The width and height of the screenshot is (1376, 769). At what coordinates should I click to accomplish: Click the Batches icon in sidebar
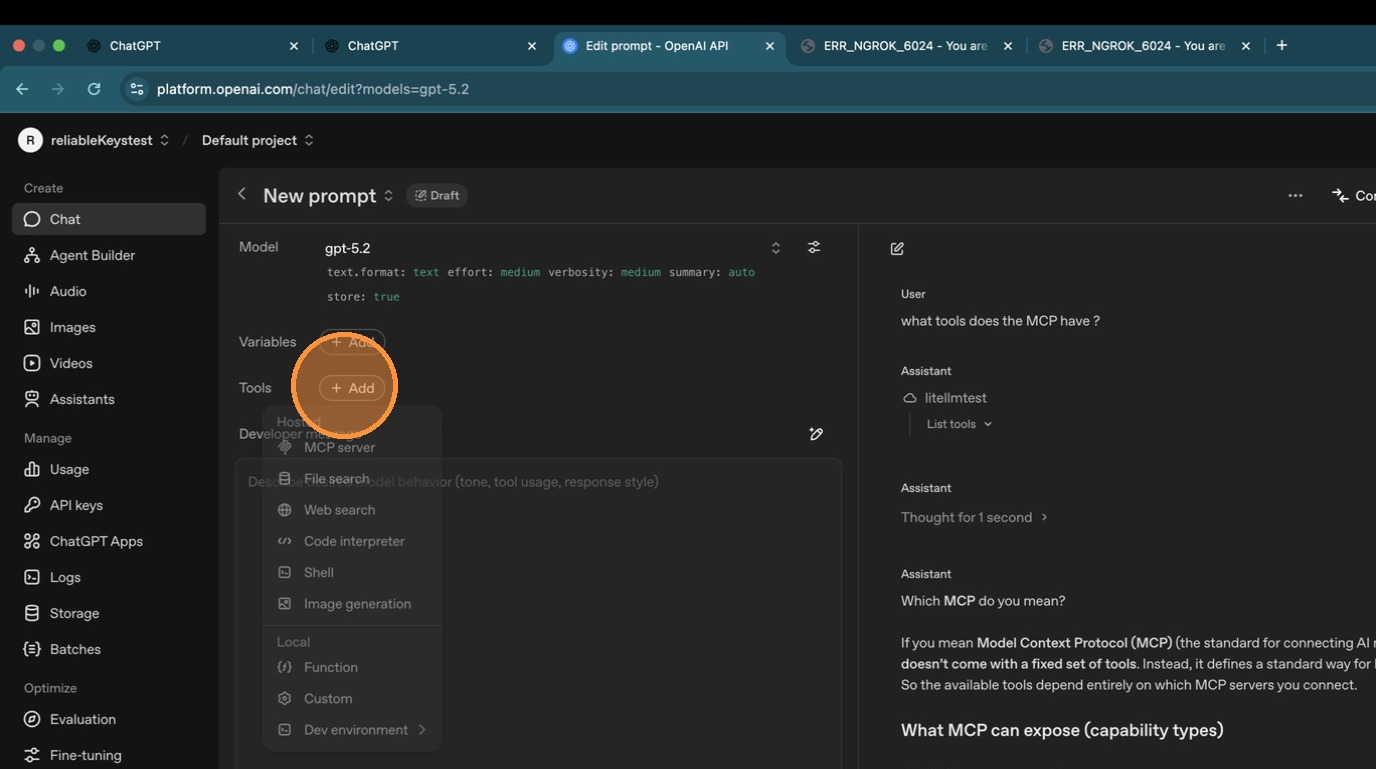pos(32,649)
